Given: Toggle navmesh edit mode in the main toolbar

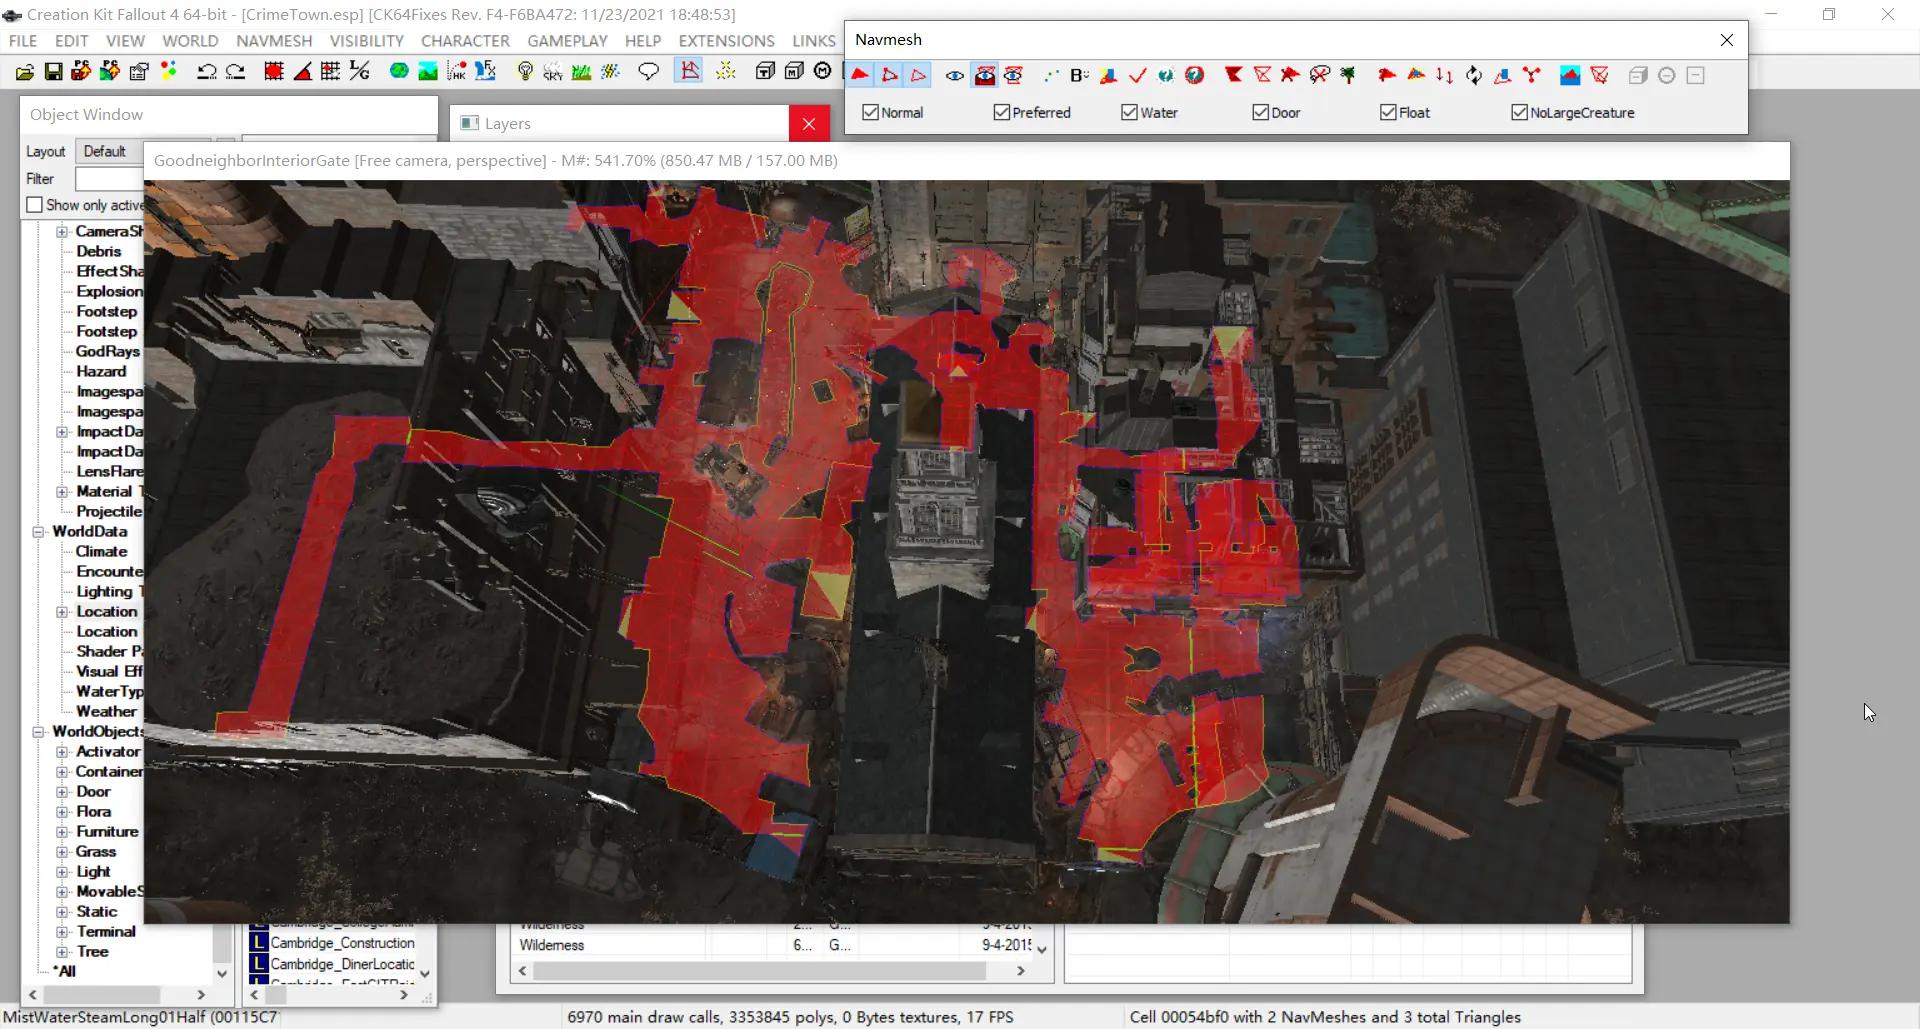Looking at the screenshot, I should point(689,71).
